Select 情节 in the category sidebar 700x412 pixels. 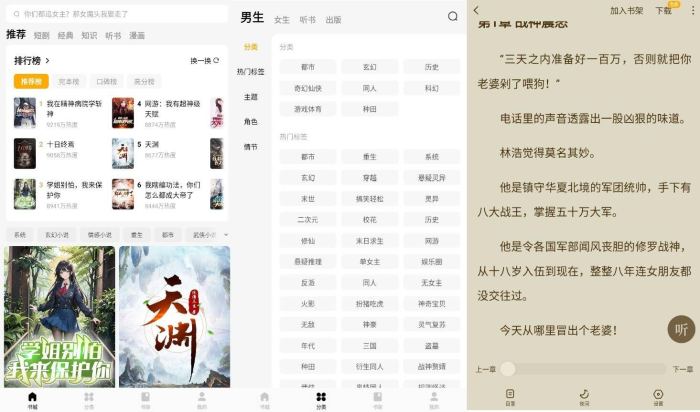[250, 147]
